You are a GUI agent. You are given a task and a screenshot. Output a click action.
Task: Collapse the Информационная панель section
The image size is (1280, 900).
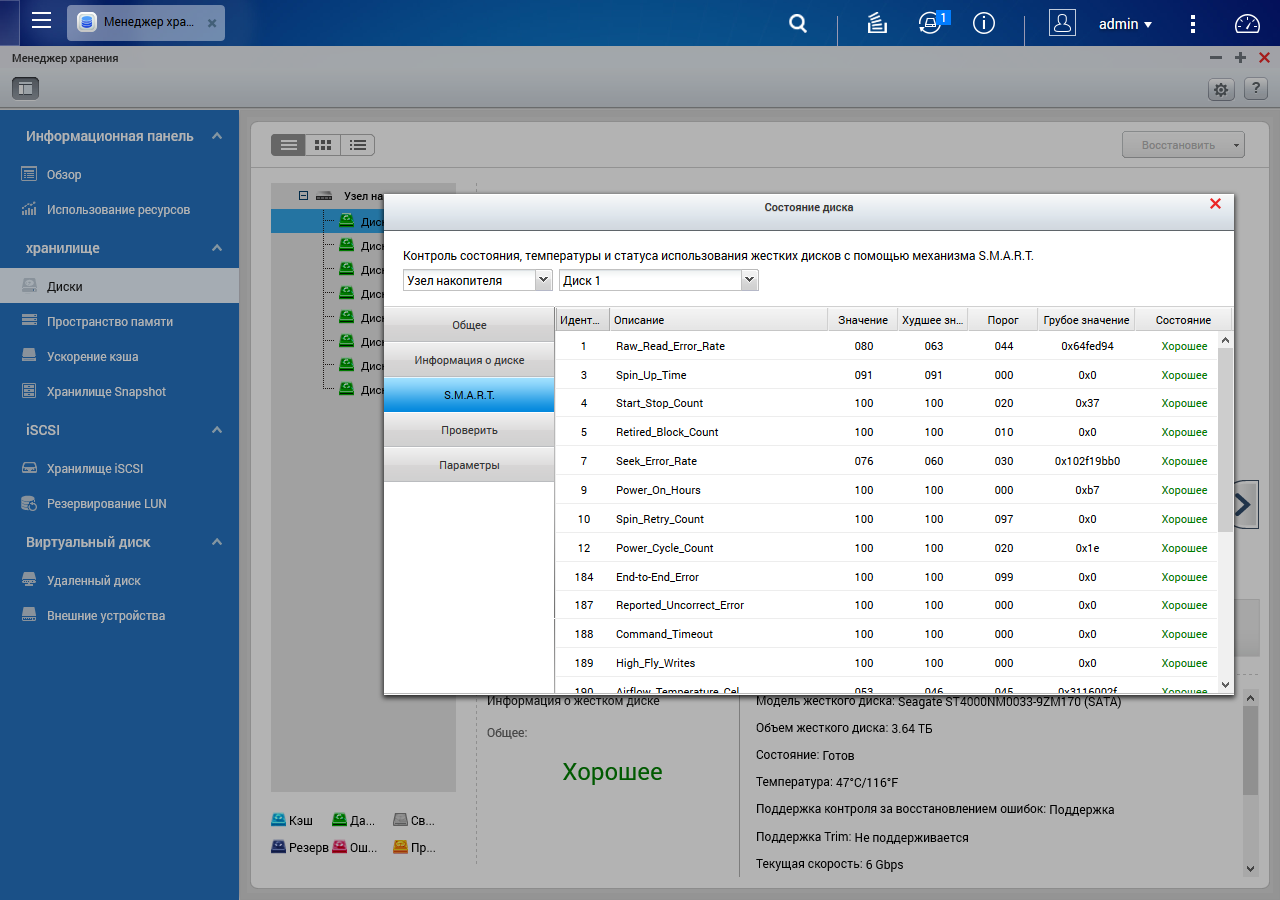(x=217, y=136)
